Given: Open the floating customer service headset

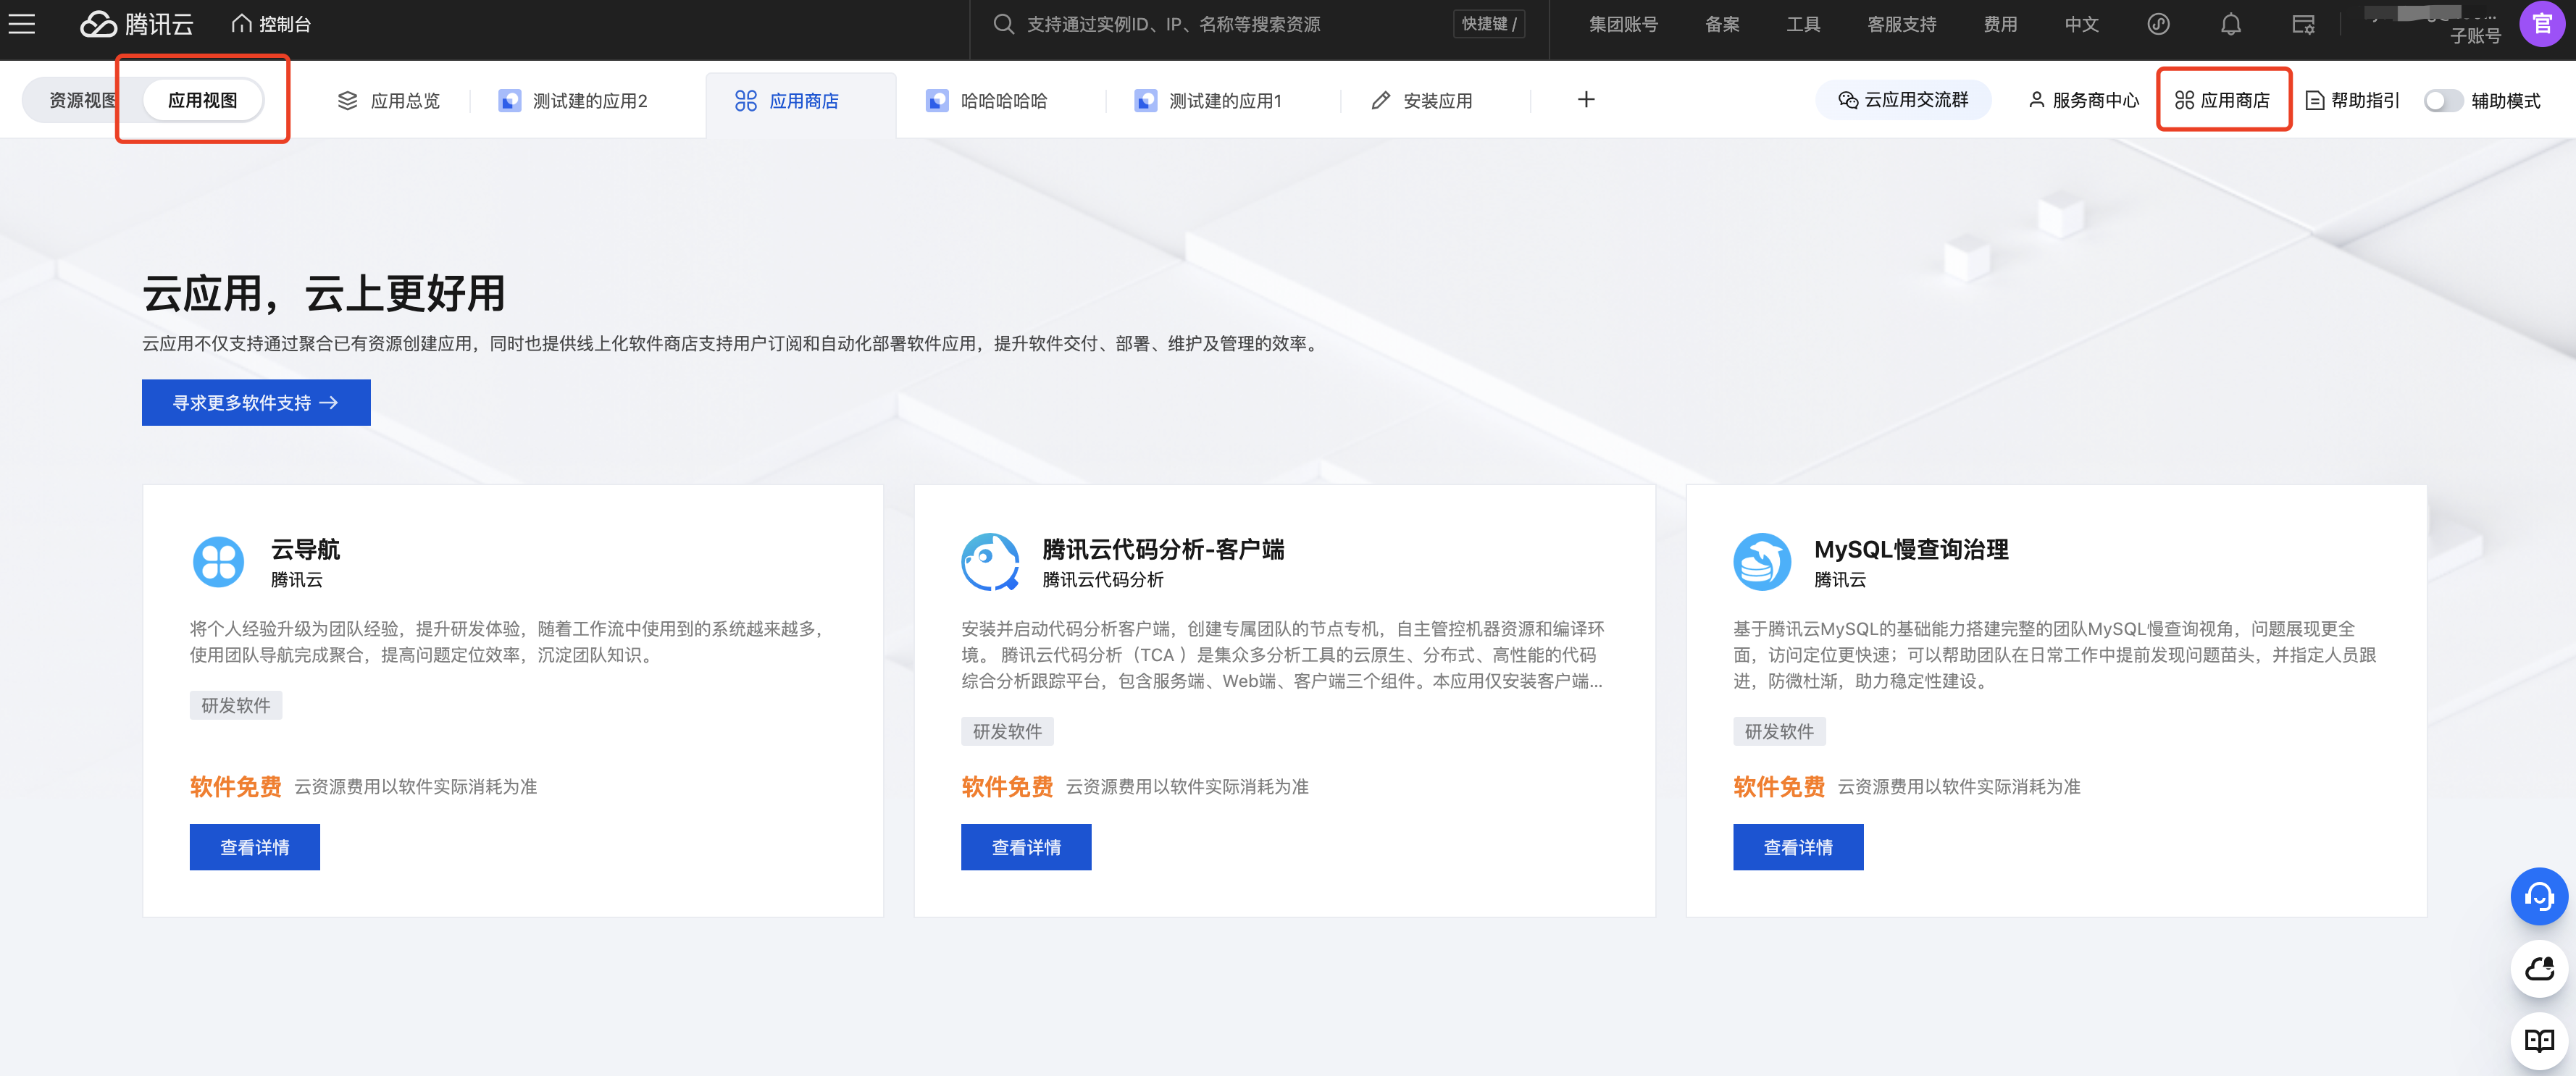Looking at the screenshot, I should click(2539, 895).
